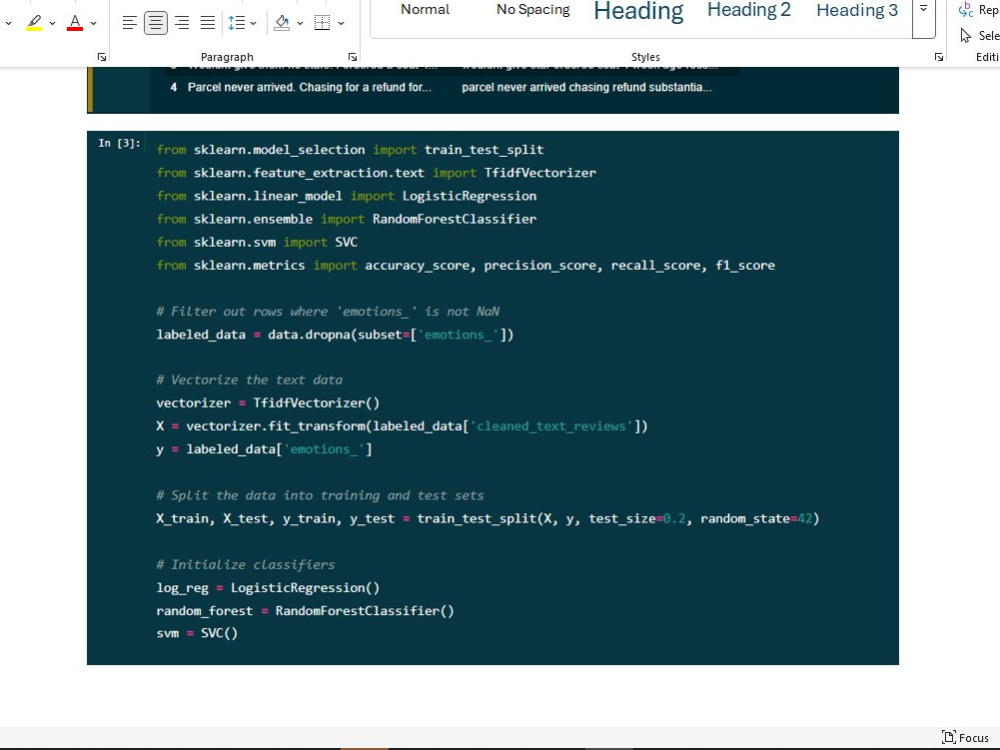Apply Heading 3 style

coord(857,10)
